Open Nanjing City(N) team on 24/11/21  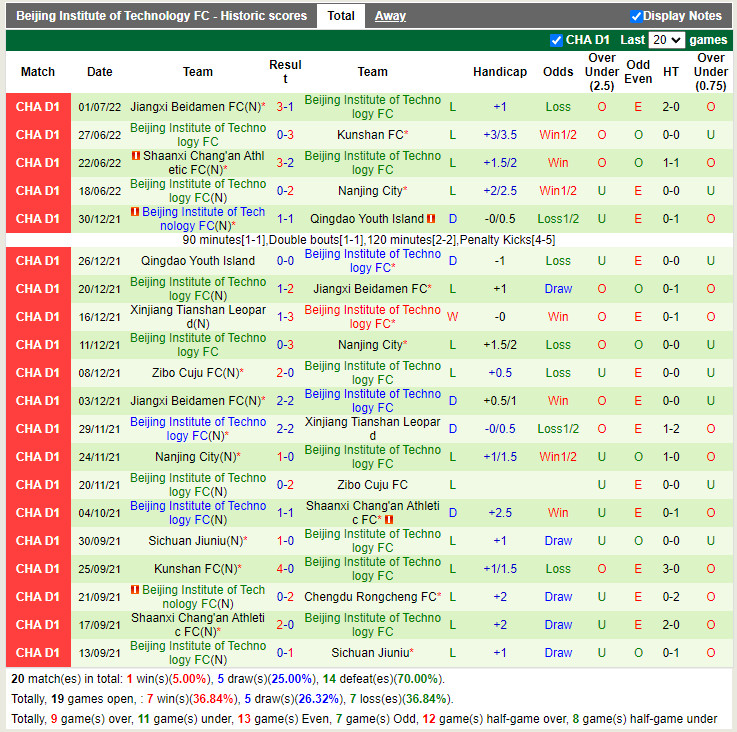(x=196, y=457)
